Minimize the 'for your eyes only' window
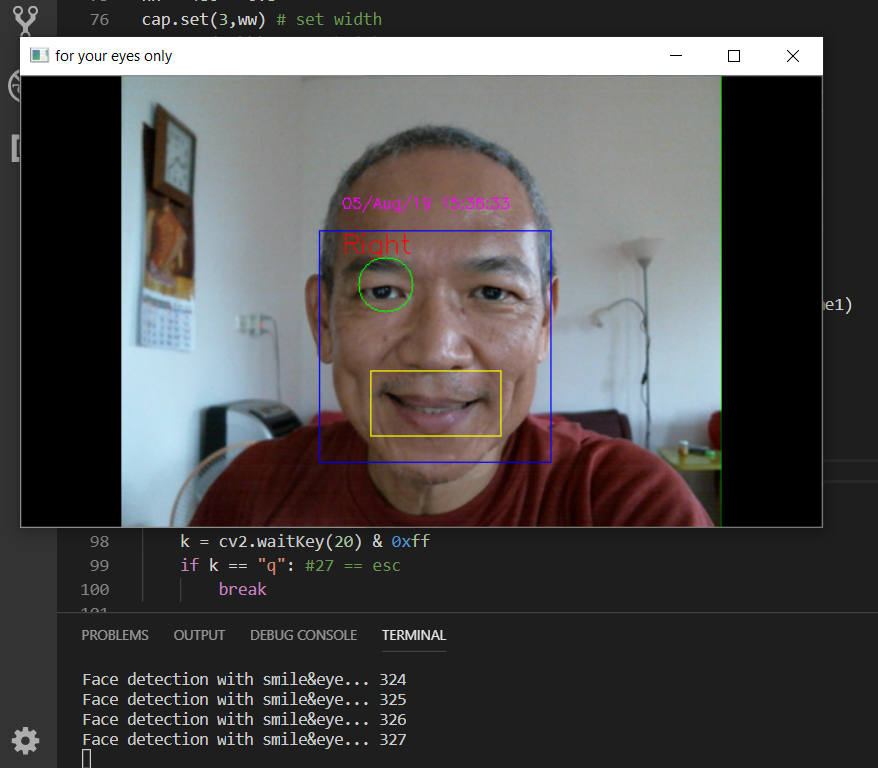Screen dimensions: 878x768 coord(675,56)
